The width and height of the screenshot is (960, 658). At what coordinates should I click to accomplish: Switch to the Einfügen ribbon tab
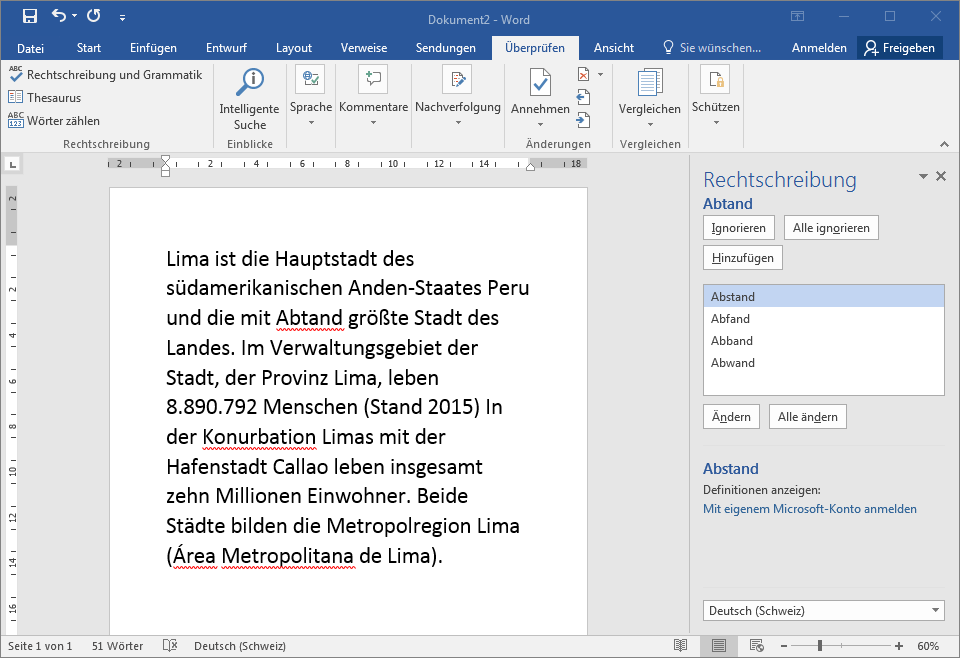[x=153, y=48]
